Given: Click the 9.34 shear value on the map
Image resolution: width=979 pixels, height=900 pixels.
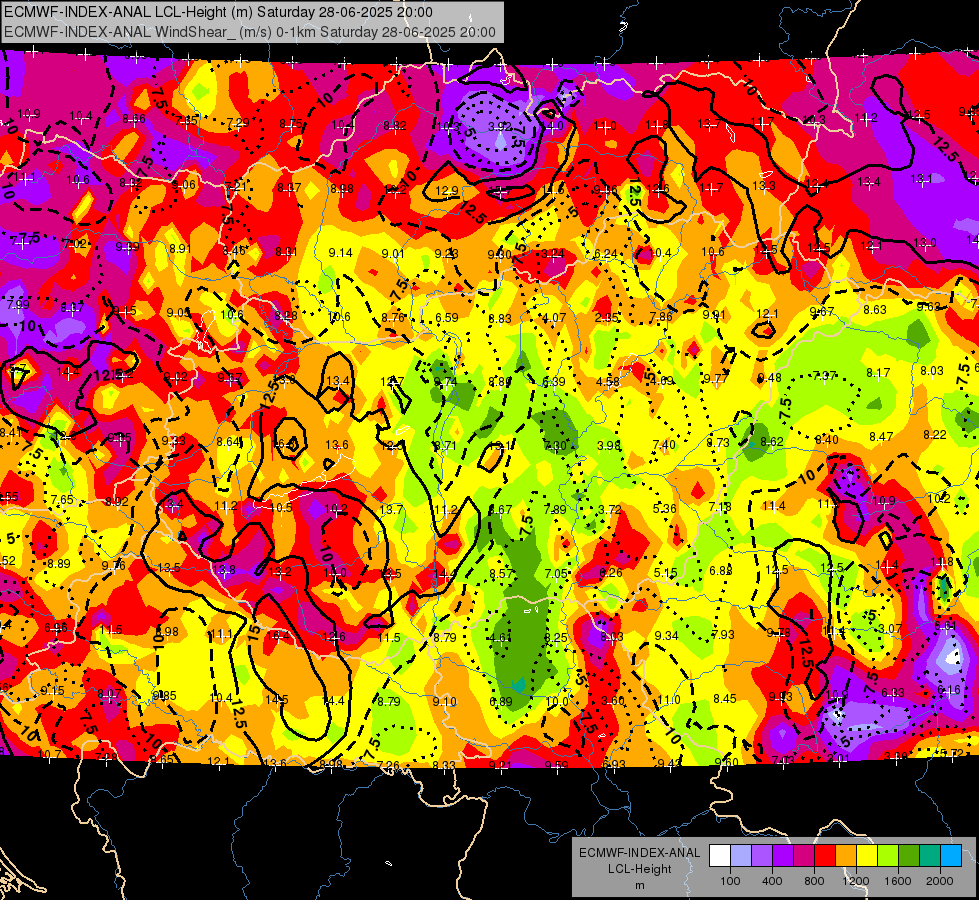Looking at the screenshot, I should click(666, 636).
